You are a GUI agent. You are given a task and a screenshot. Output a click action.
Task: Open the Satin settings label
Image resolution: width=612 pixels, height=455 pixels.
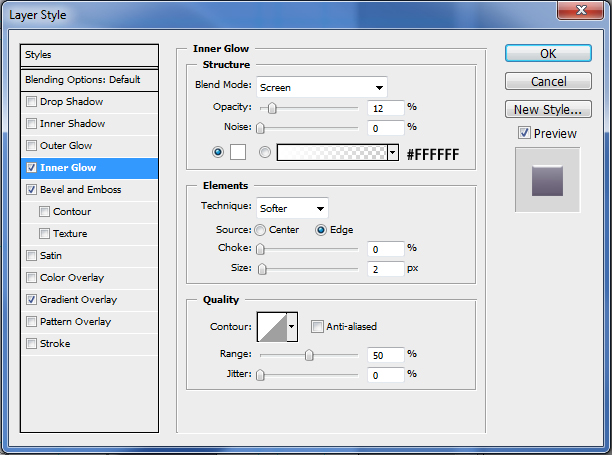(x=51, y=256)
